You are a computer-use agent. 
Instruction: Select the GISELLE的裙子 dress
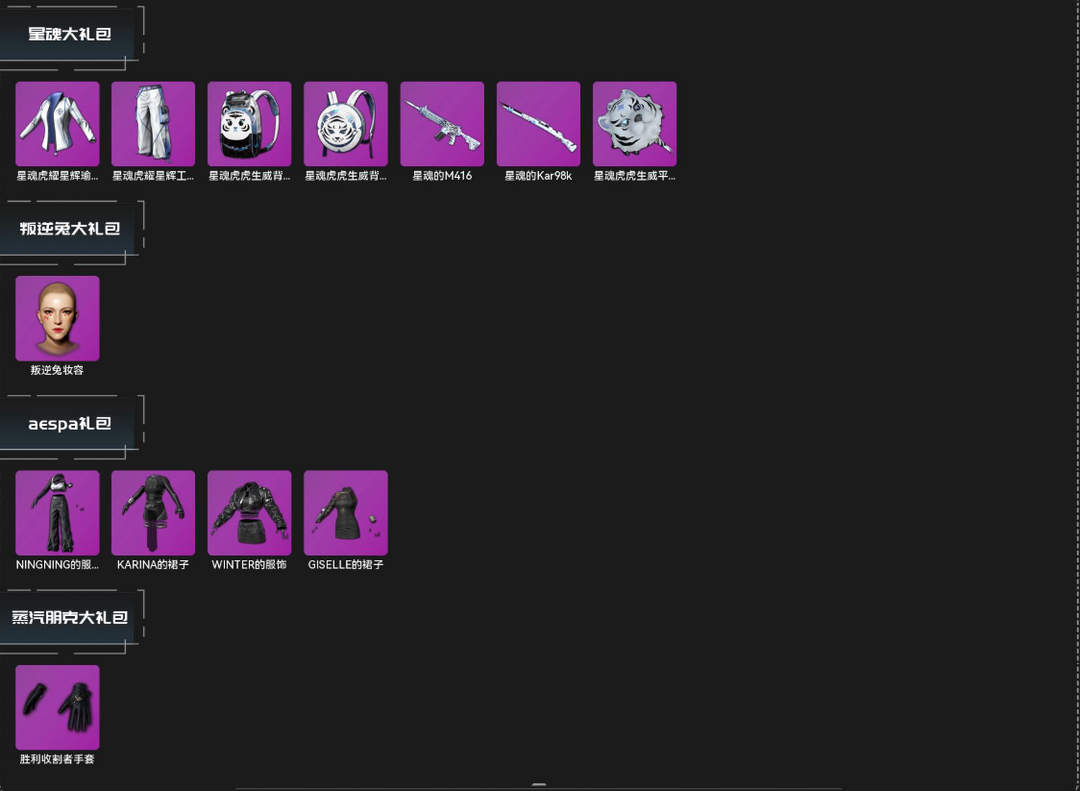tap(346, 513)
